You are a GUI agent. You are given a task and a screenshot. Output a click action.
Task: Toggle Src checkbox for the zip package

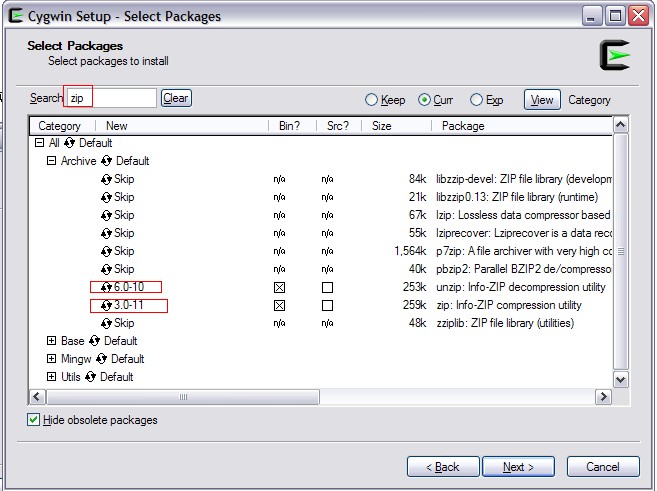[x=327, y=305]
